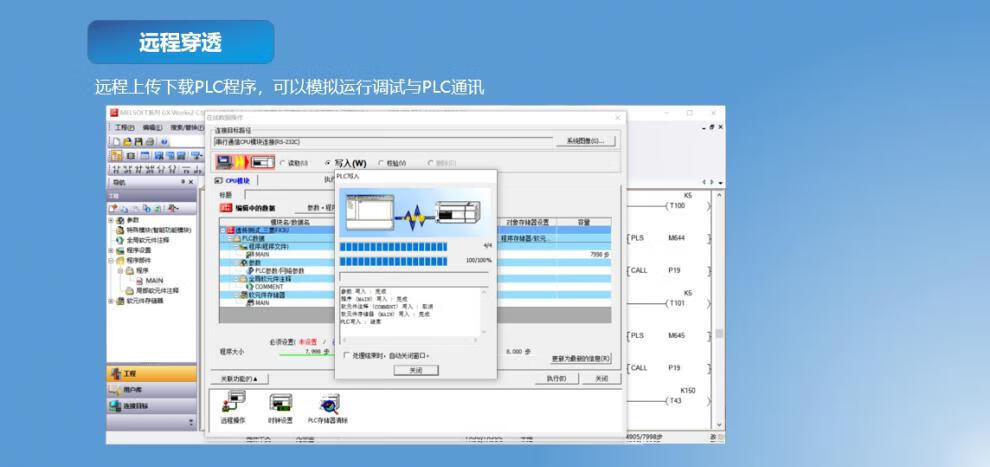Viewport: 990px width, 467px height.
Task: Select PLC数据 row in data list
Action: (x=253, y=239)
